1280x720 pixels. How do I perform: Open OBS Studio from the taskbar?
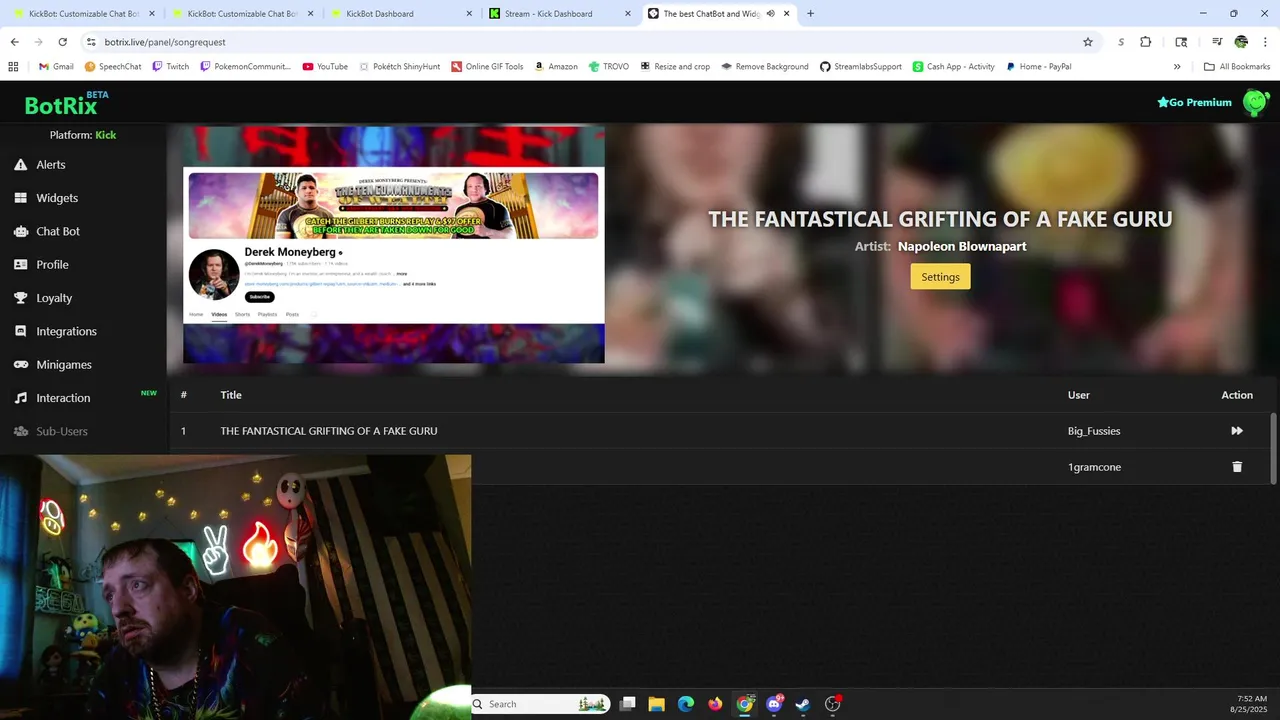[x=833, y=704]
